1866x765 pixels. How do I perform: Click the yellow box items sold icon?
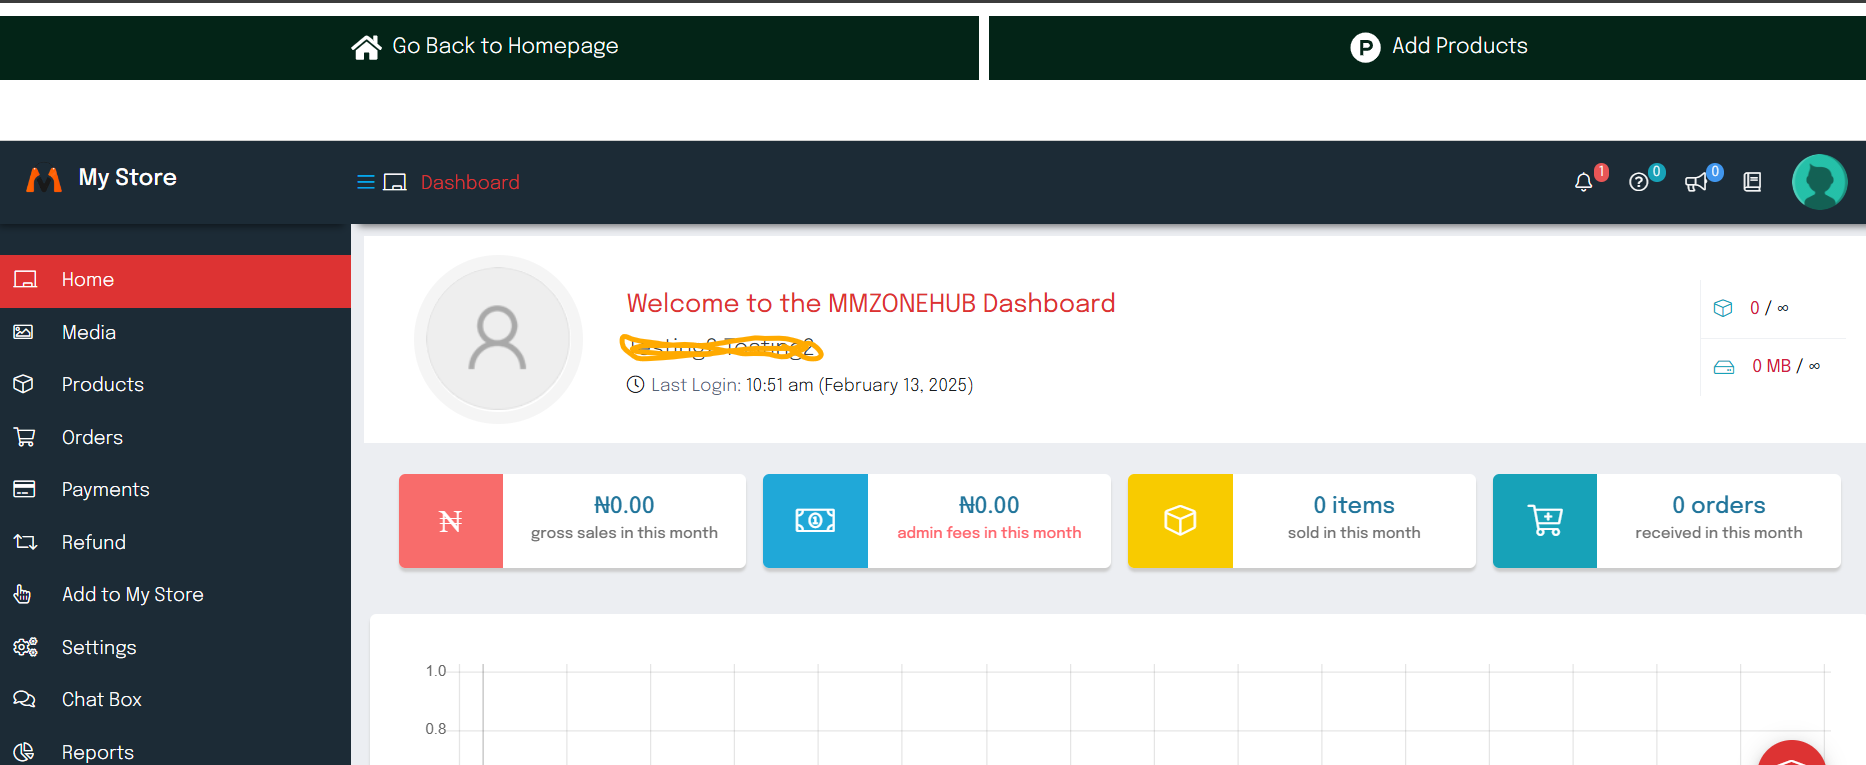(x=1180, y=521)
